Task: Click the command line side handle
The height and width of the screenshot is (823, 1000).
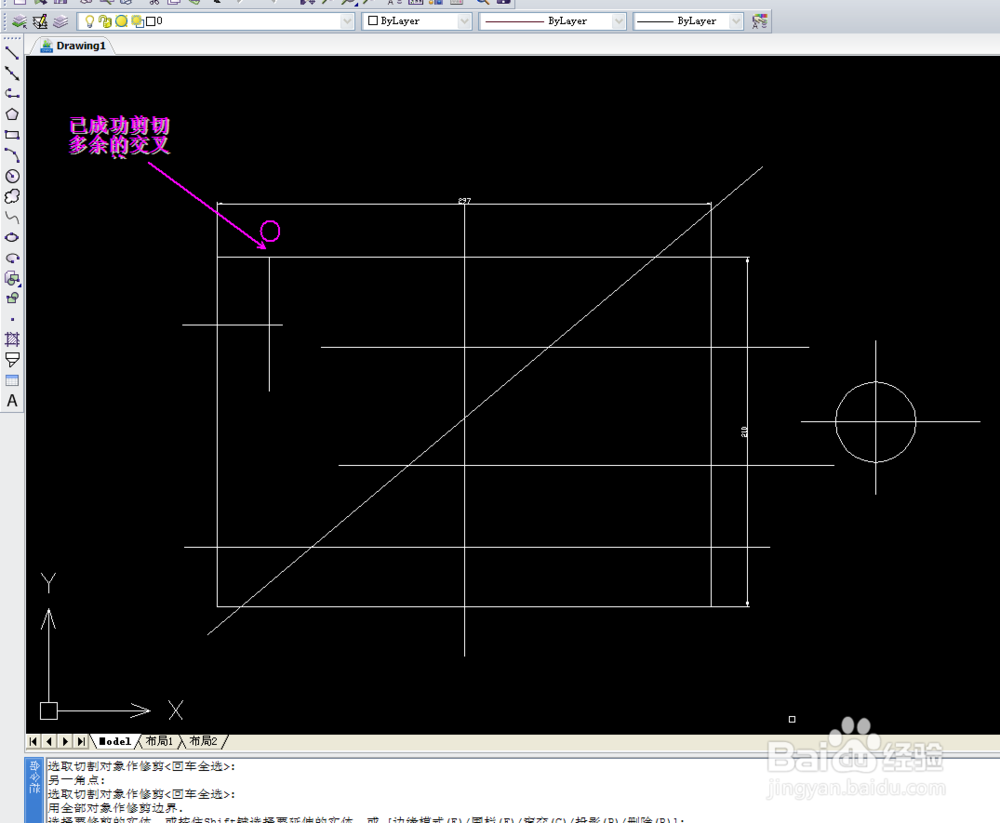Action: [34, 790]
